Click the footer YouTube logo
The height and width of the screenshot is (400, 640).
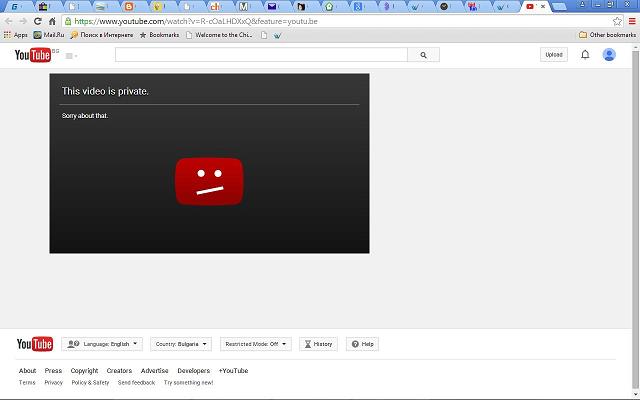point(35,344)
